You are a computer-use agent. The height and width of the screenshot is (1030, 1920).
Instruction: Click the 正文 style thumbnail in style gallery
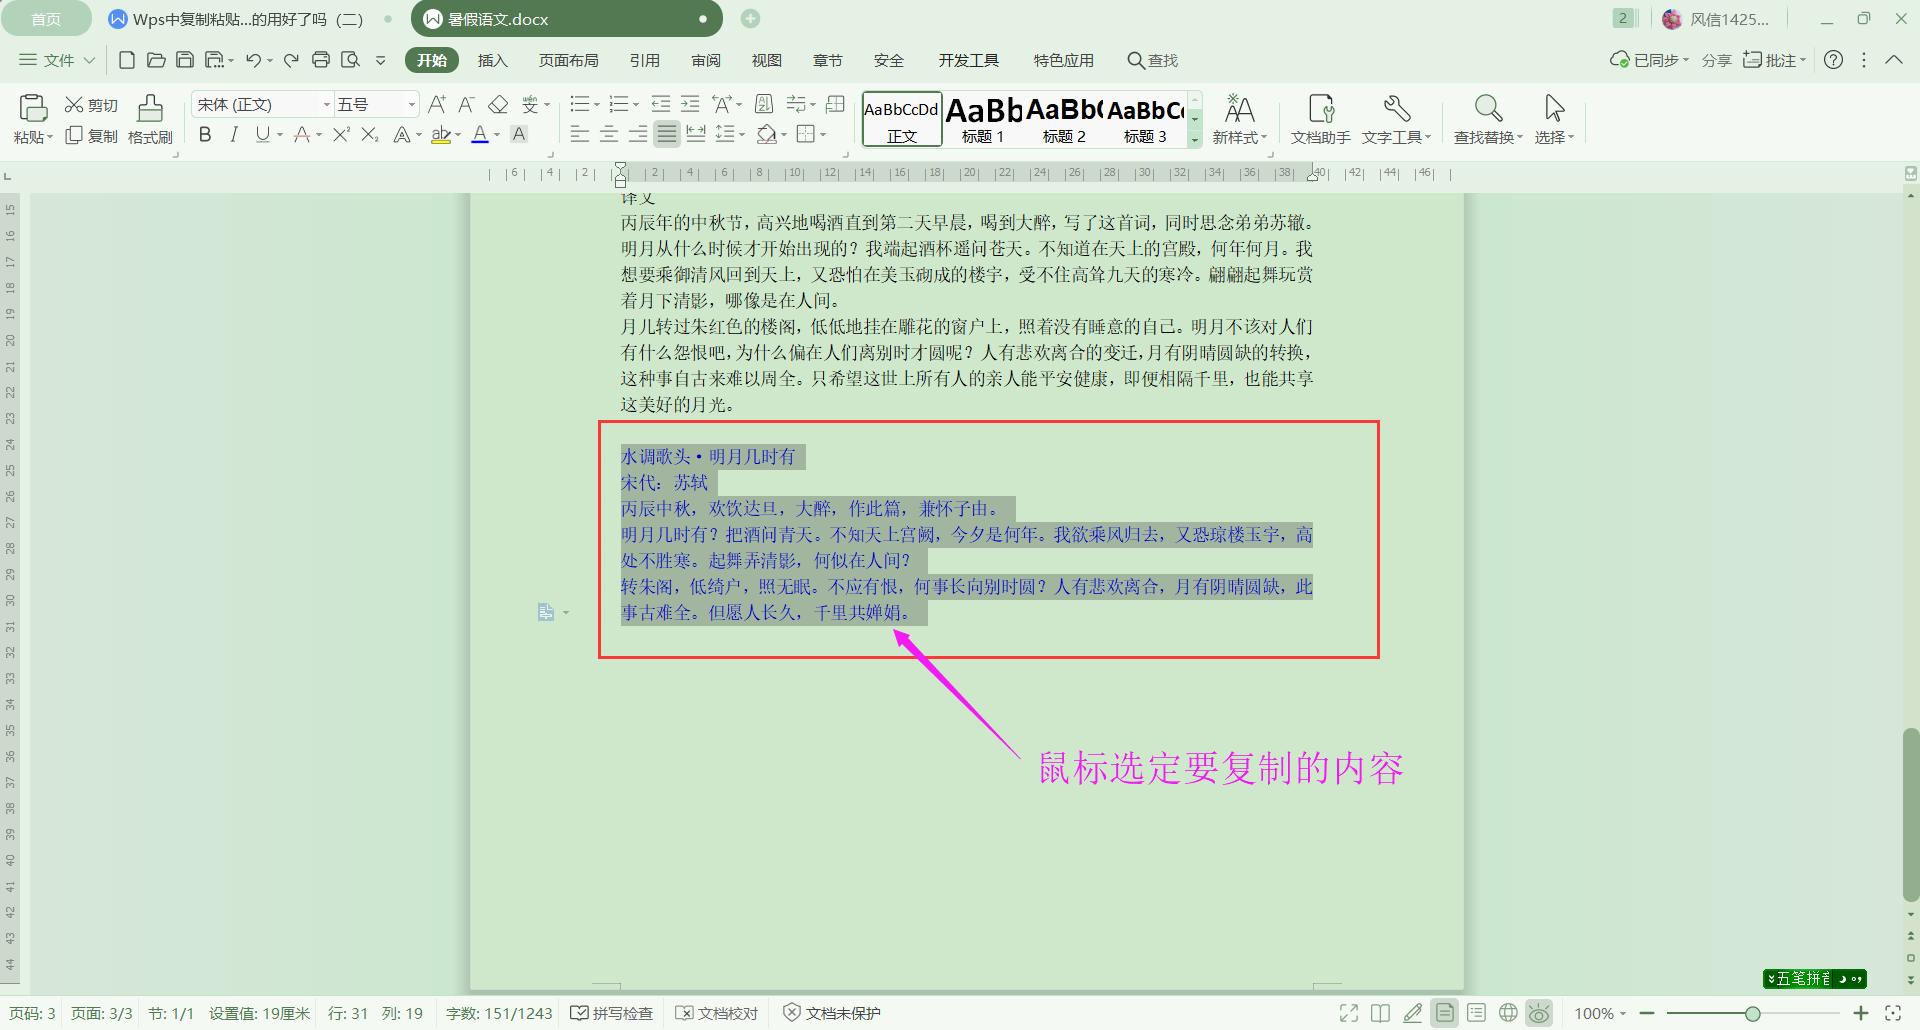901,119
